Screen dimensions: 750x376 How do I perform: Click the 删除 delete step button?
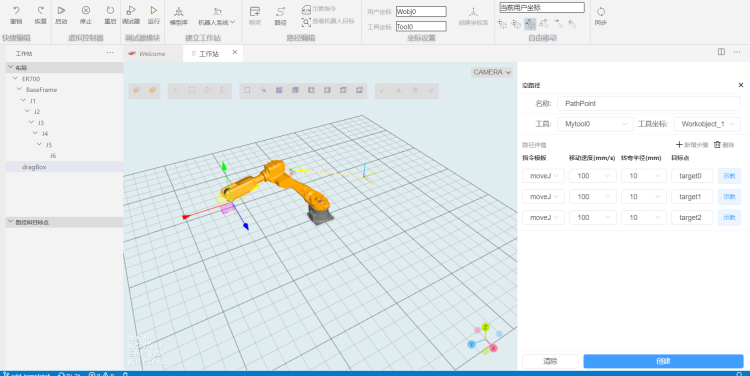click(724, 144)
